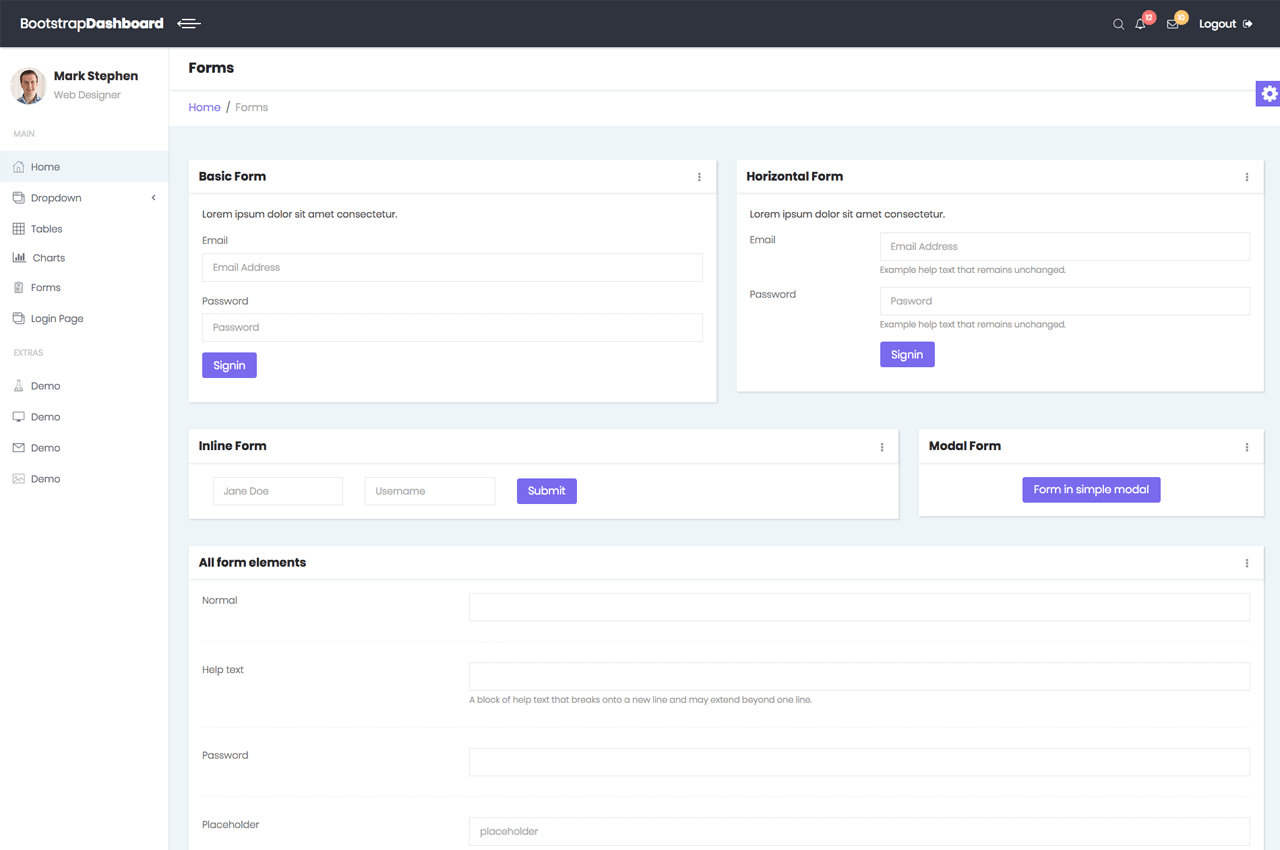Screen dimensions: 1280x850
Task: Click the BootstrapDashboard brand logo
Action: pos(92,23)
